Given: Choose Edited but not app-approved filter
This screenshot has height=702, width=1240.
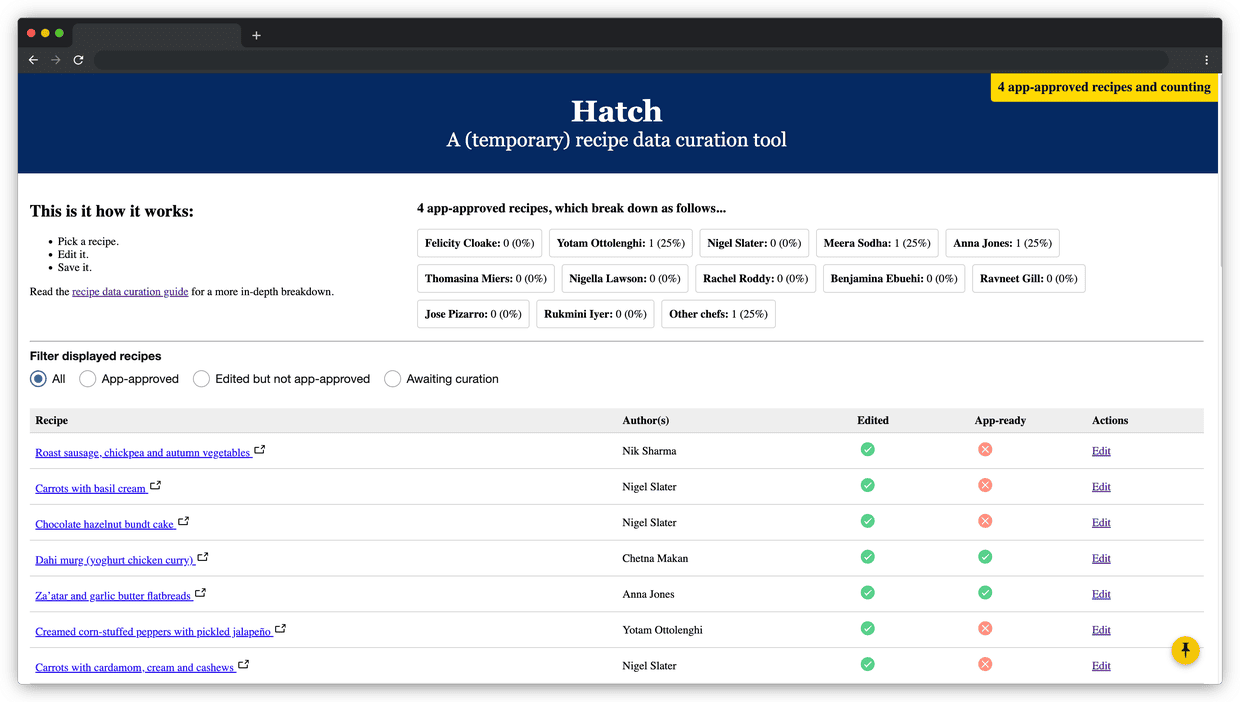Looking at the screenshot, I should [202, 379].
